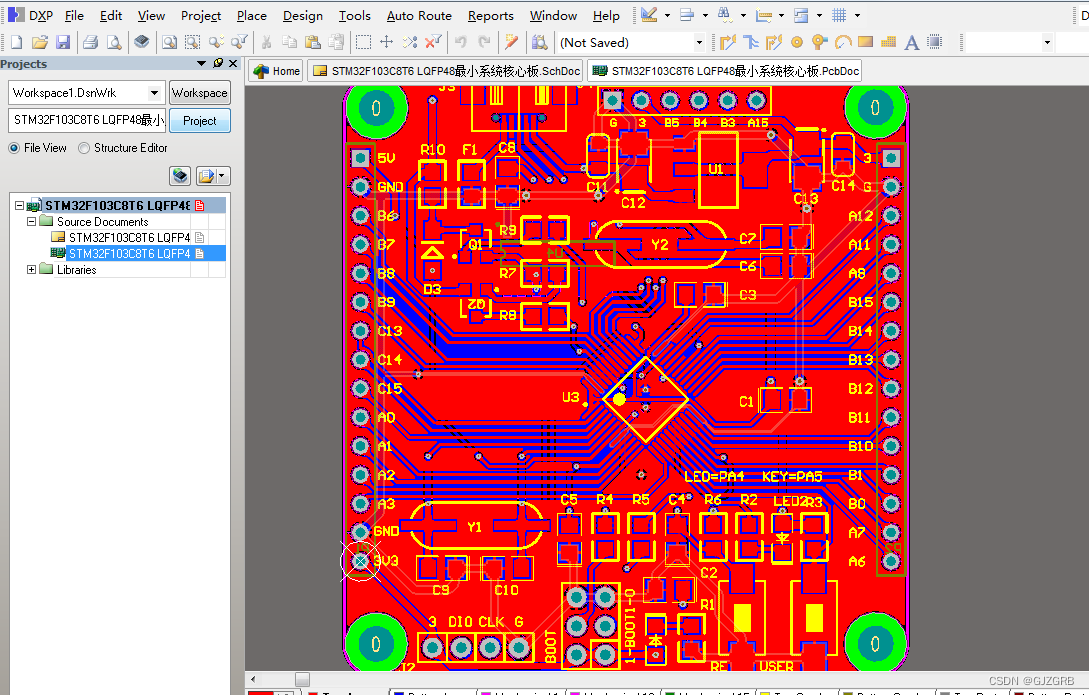This screenshot has width=1089, height=695.
Task: Pin the Projects panel with pushpin
Action: pos(218,63)
